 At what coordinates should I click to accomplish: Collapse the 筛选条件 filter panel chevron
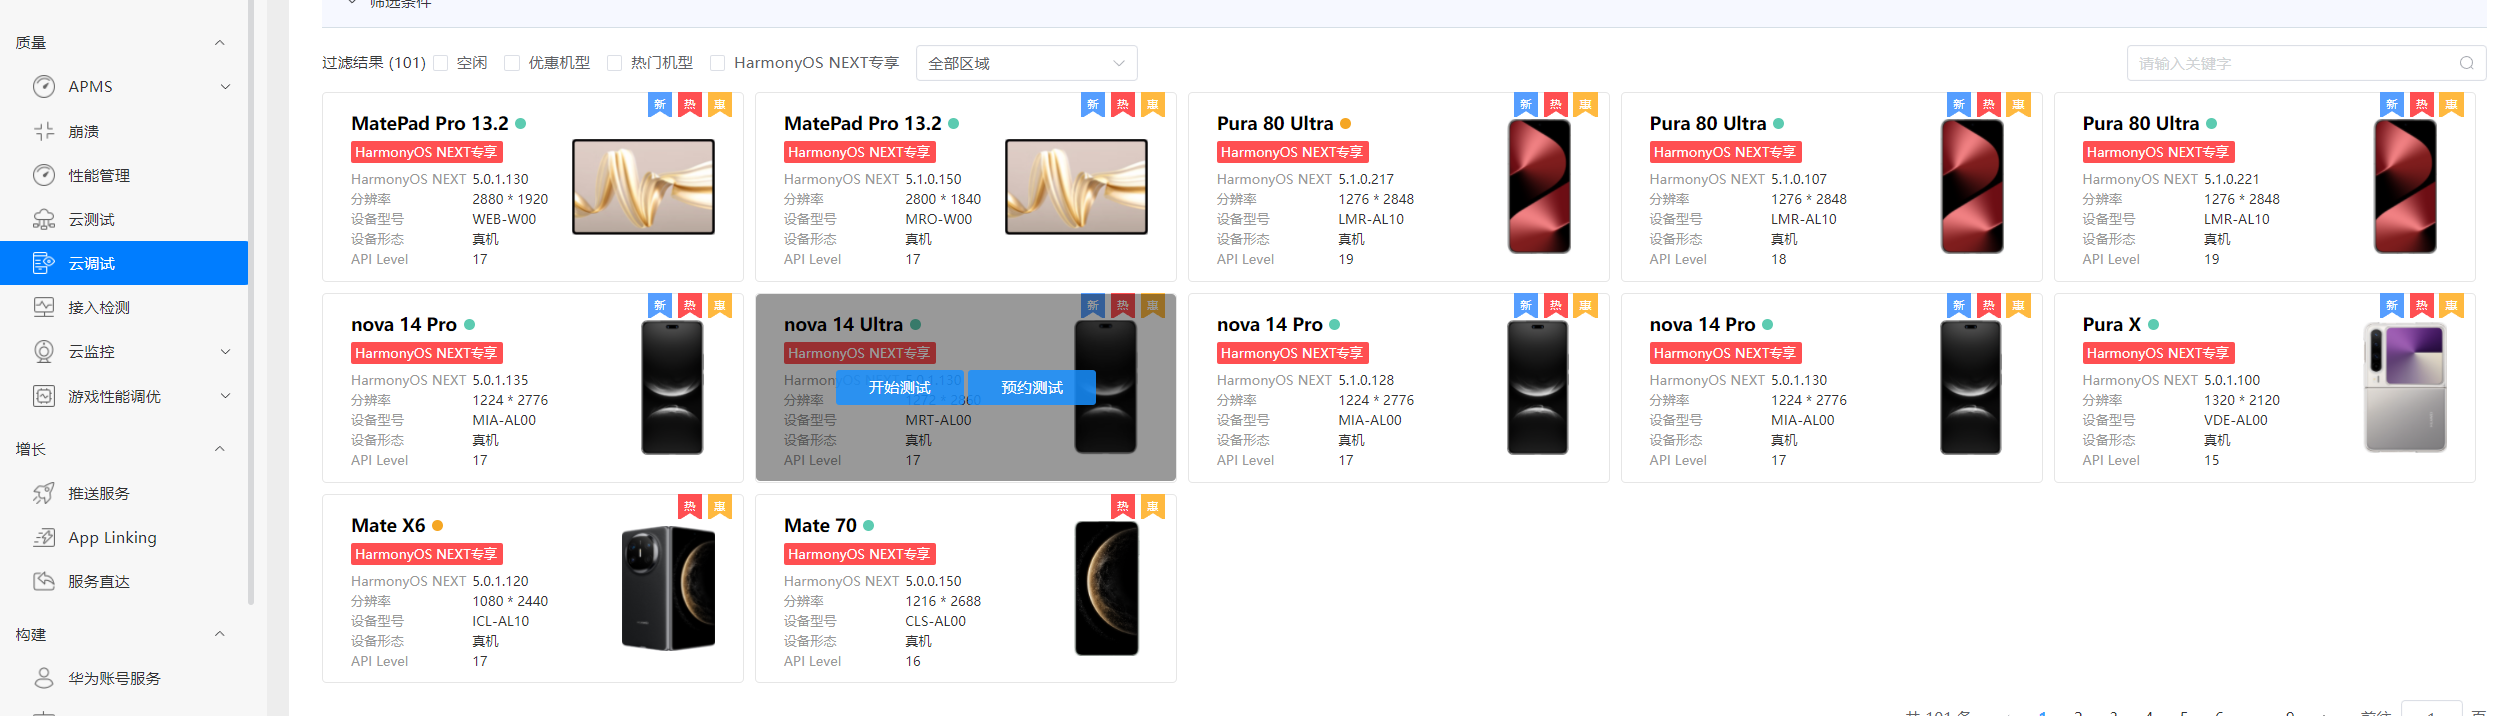tap(352, 3)
